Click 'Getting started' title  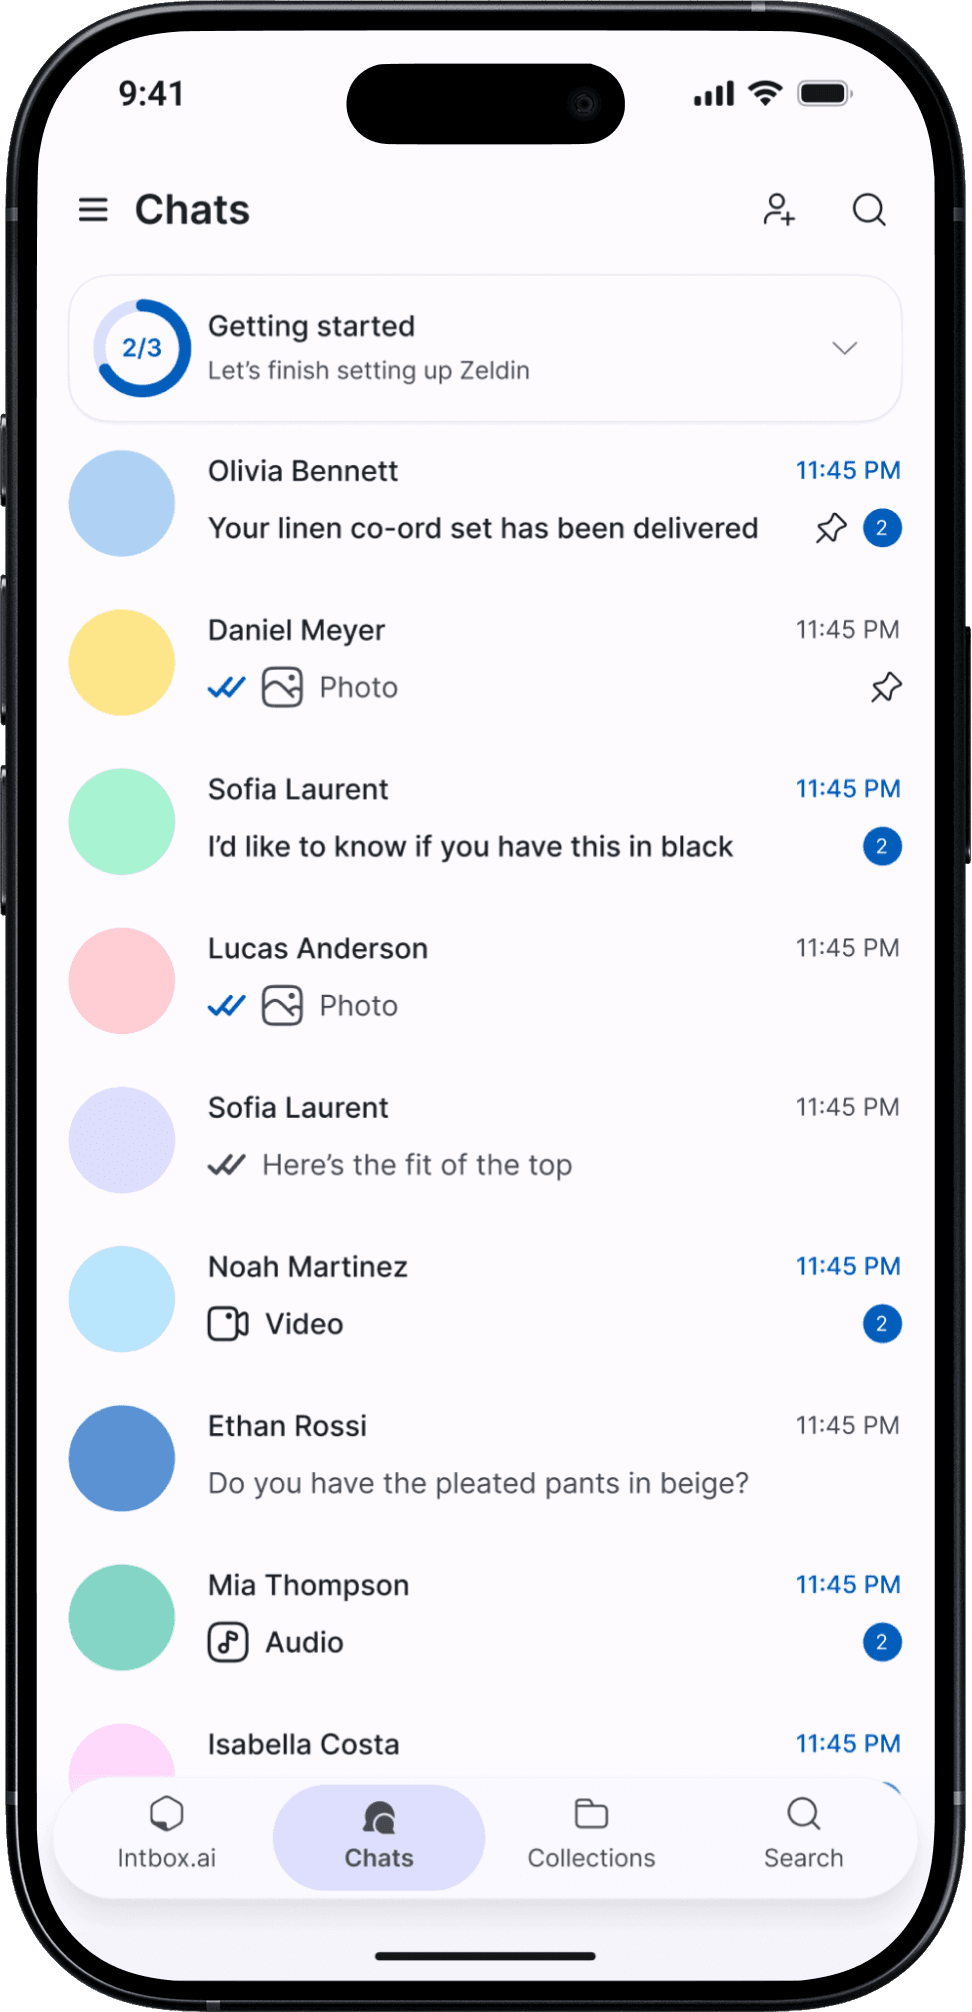point(311,326)
